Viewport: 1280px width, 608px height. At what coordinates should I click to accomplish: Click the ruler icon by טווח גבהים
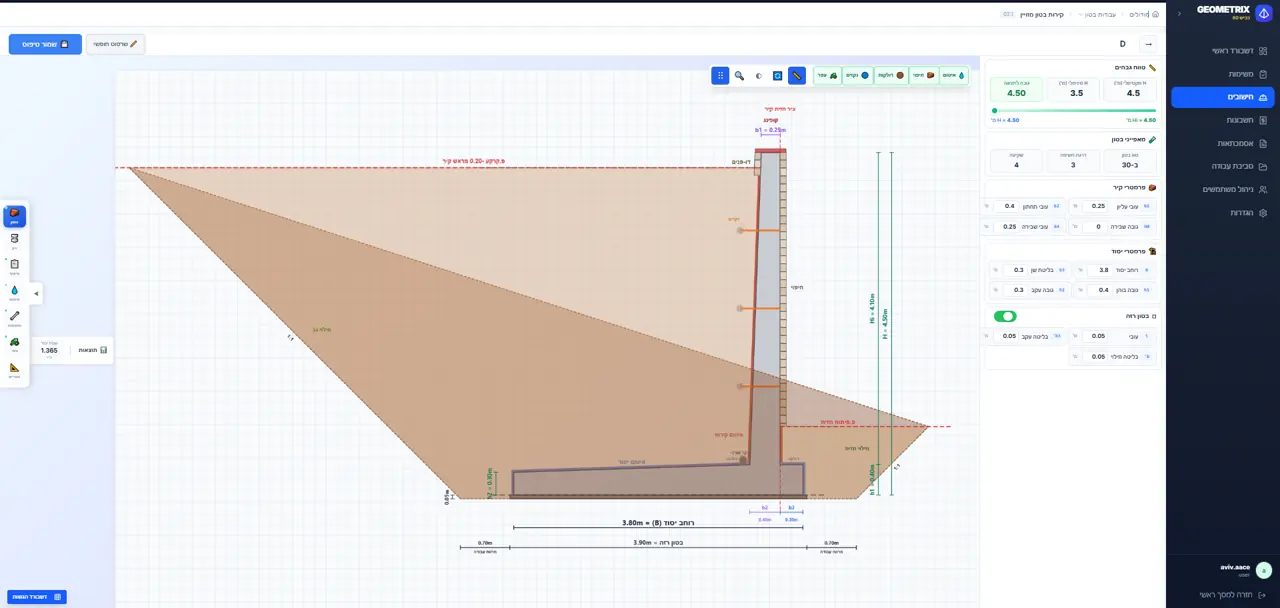click(x=1152, y=67)
